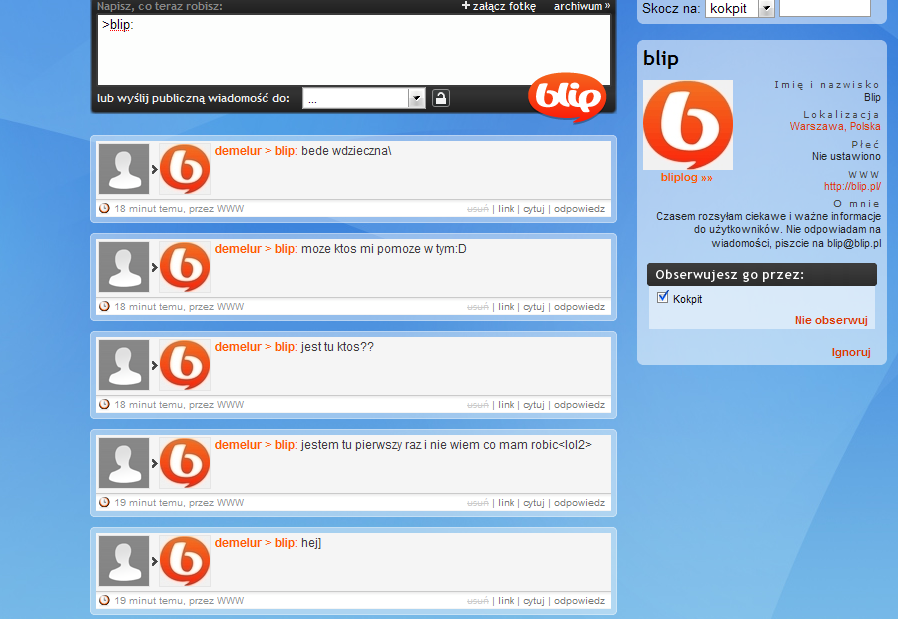898x619 pixels.
Task: Click 'demelur' name in 'hej]' message
Action: click(238, 543)
